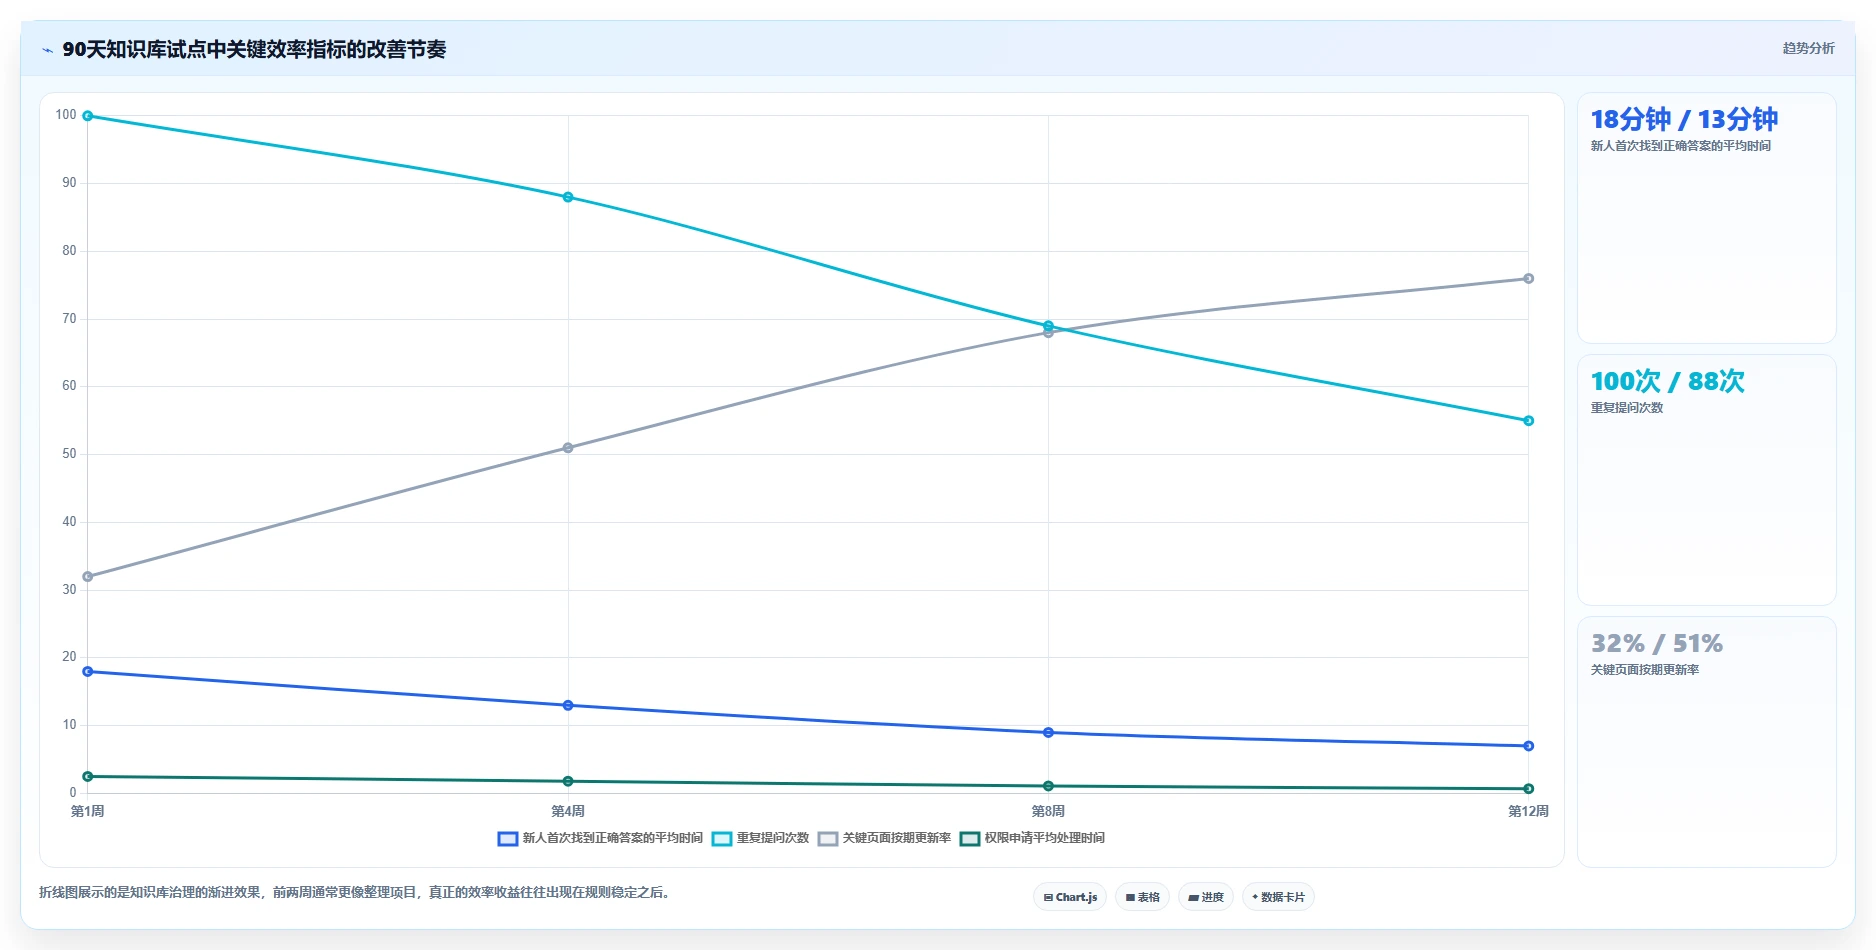
Task: Click the x-axis label 第8周
Action: click(1048, 811)
